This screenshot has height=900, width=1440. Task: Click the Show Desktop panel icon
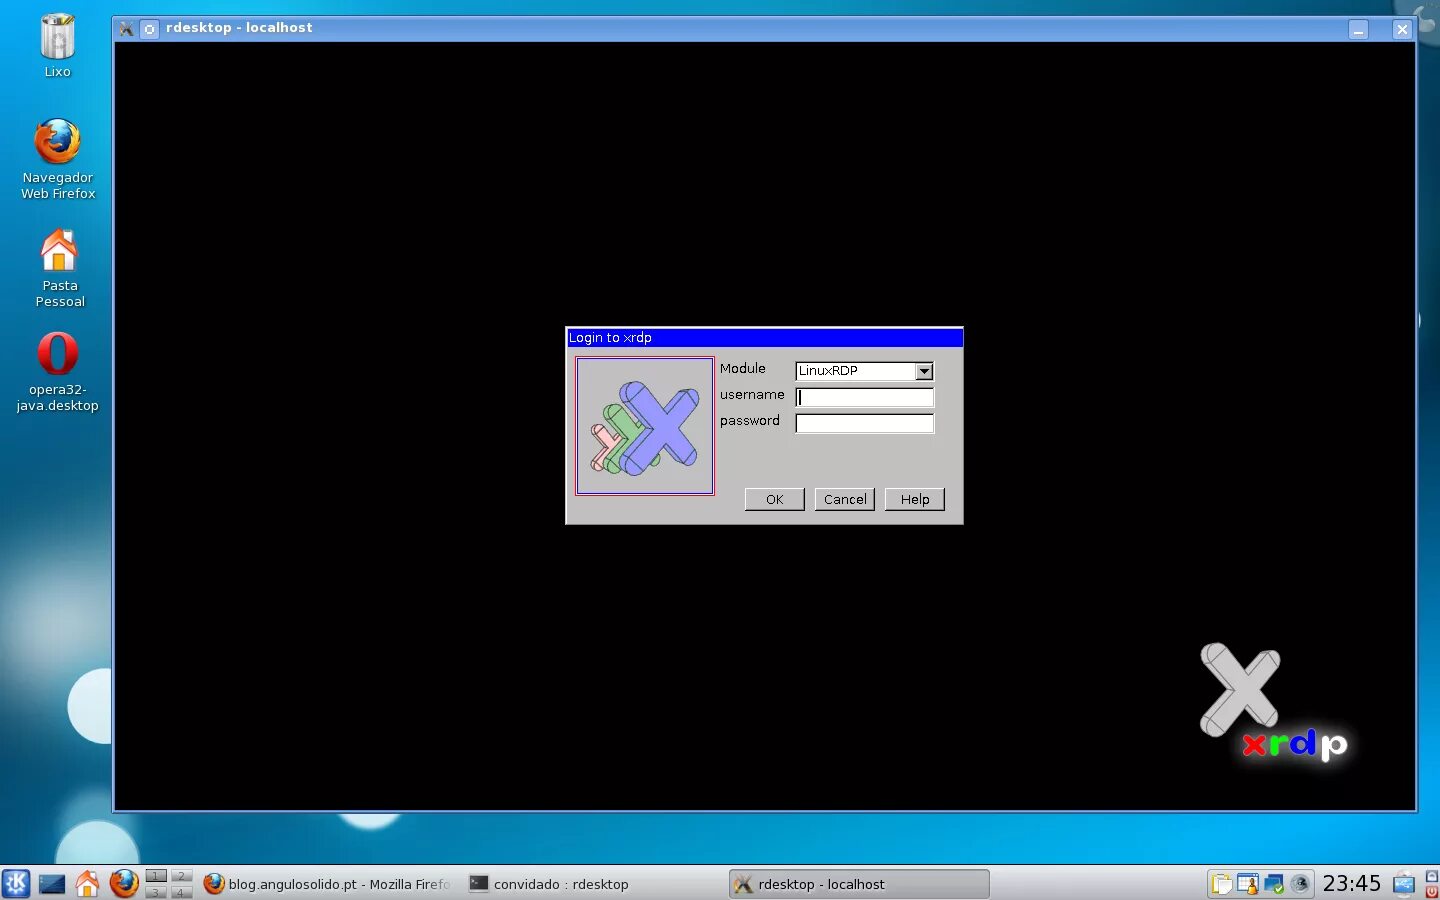52,884
